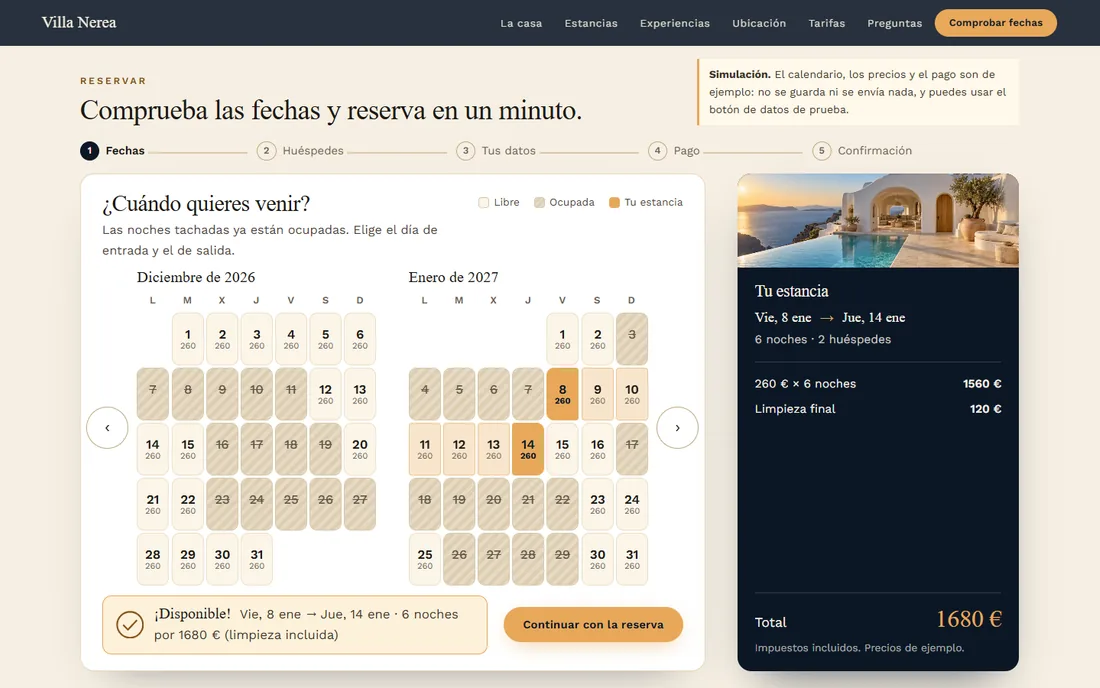
Task: Select January 10 in the calendar
Action: click(x=631, y=393)
